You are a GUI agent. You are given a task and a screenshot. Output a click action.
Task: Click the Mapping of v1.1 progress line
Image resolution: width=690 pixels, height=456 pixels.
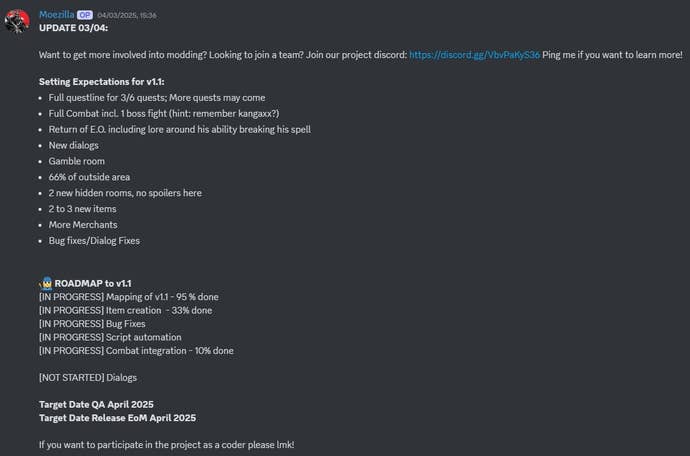coord(128,297)
